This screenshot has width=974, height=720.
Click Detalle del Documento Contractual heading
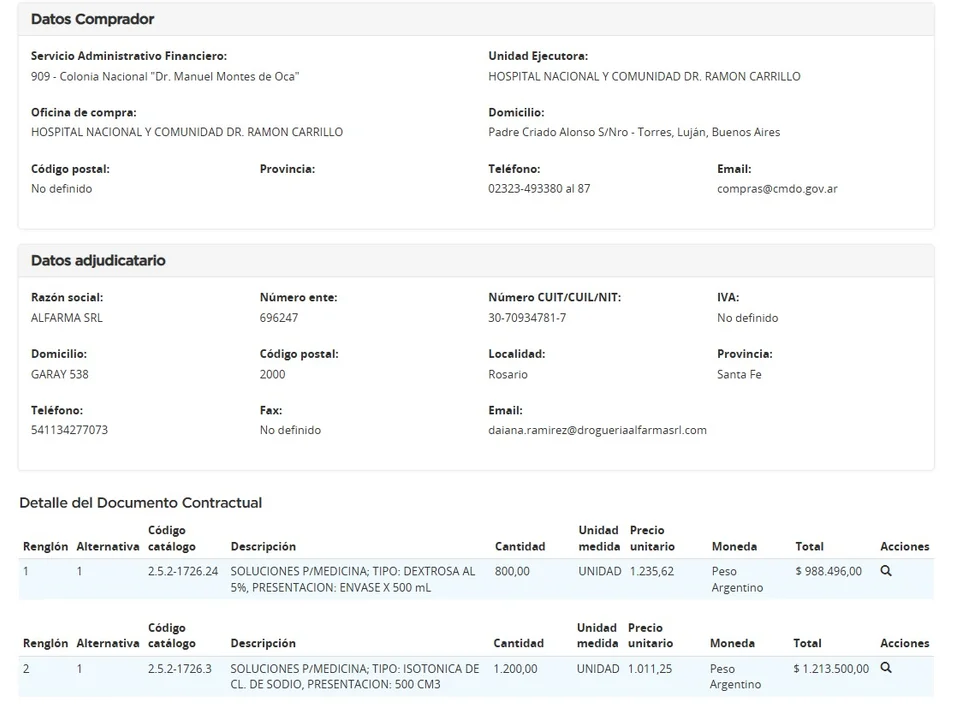(x=140, y=503)
